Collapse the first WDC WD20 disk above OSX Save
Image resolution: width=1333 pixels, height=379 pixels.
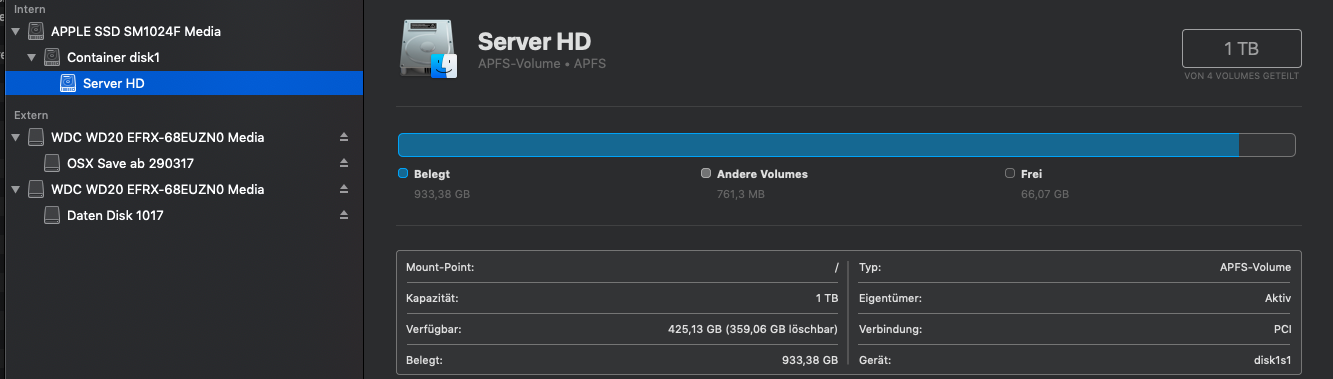pyautogui.click(x=15, y=137)
